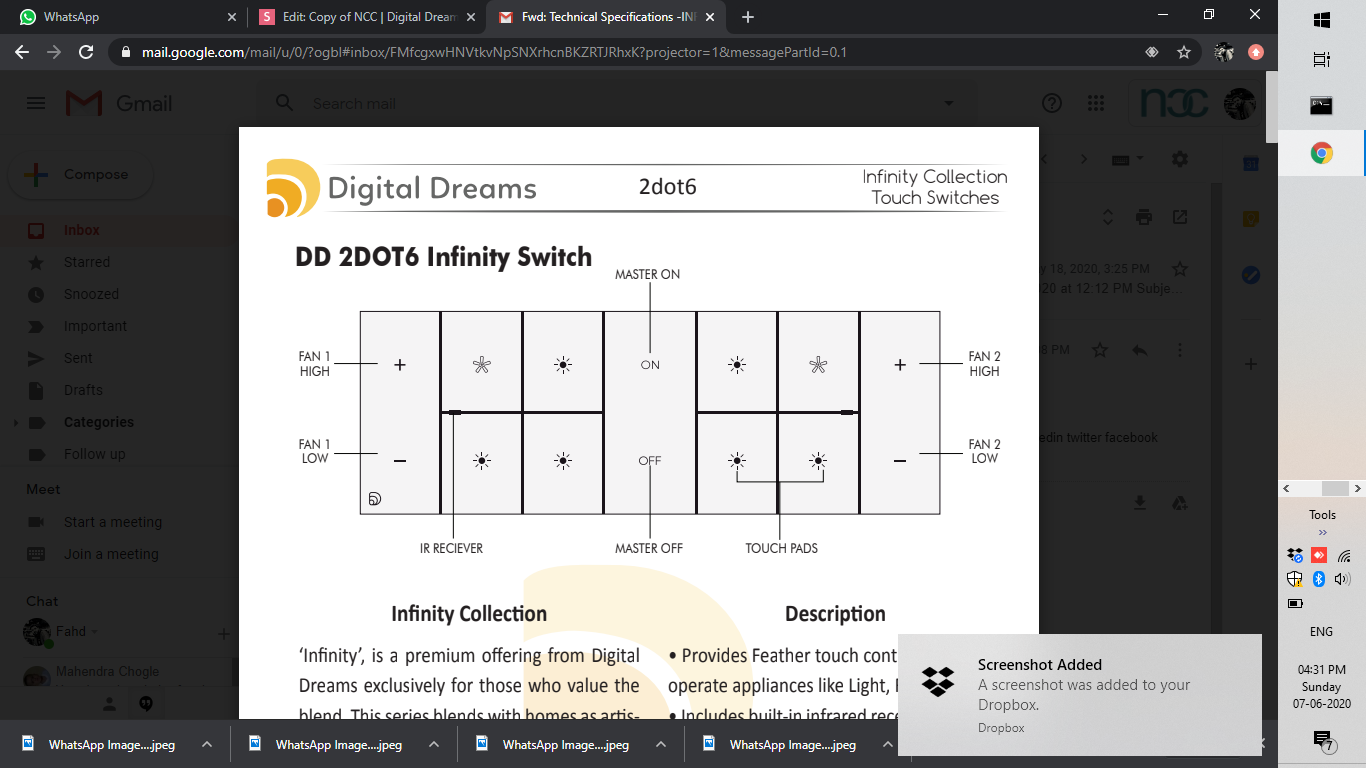Click the browser Back arrow
Screen dimensions: 1366x768
click(22, 52)
